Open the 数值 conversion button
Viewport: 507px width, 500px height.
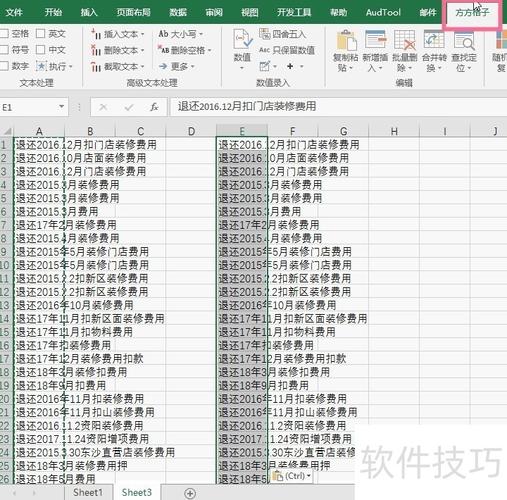[242, 50]
